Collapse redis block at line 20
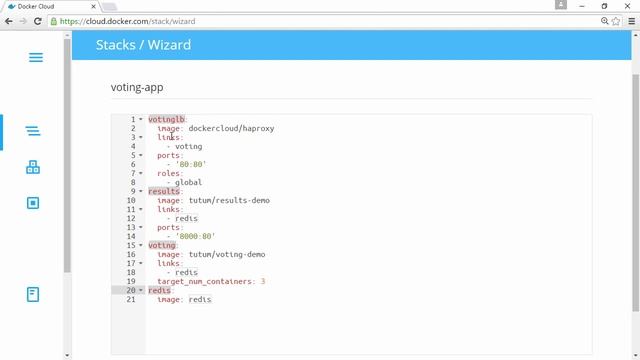Screen dimensions: 640x360 click(141, 290)
